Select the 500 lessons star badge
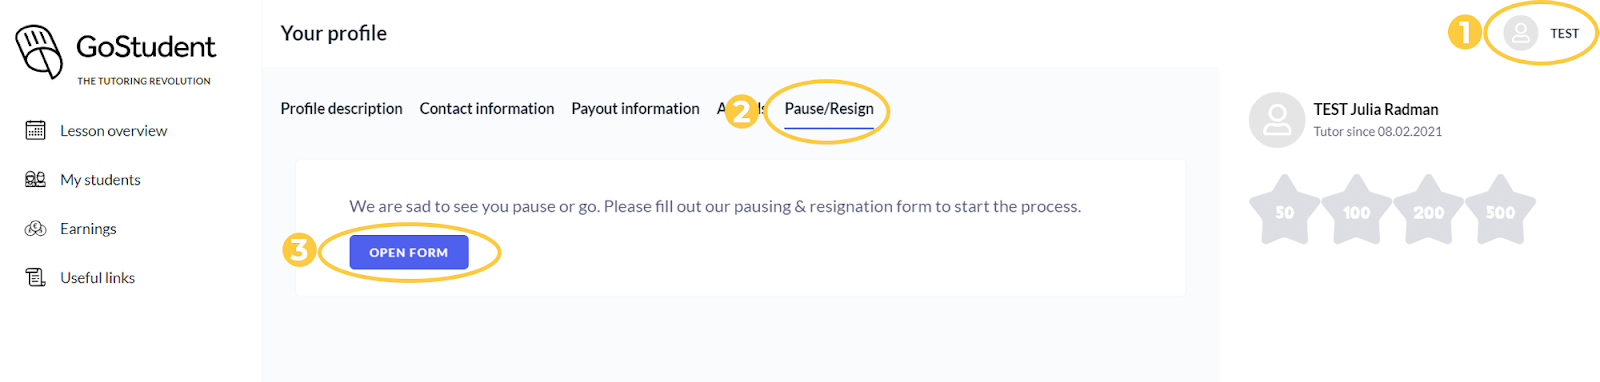1600x382 pixels. (x=1500, y=209)
